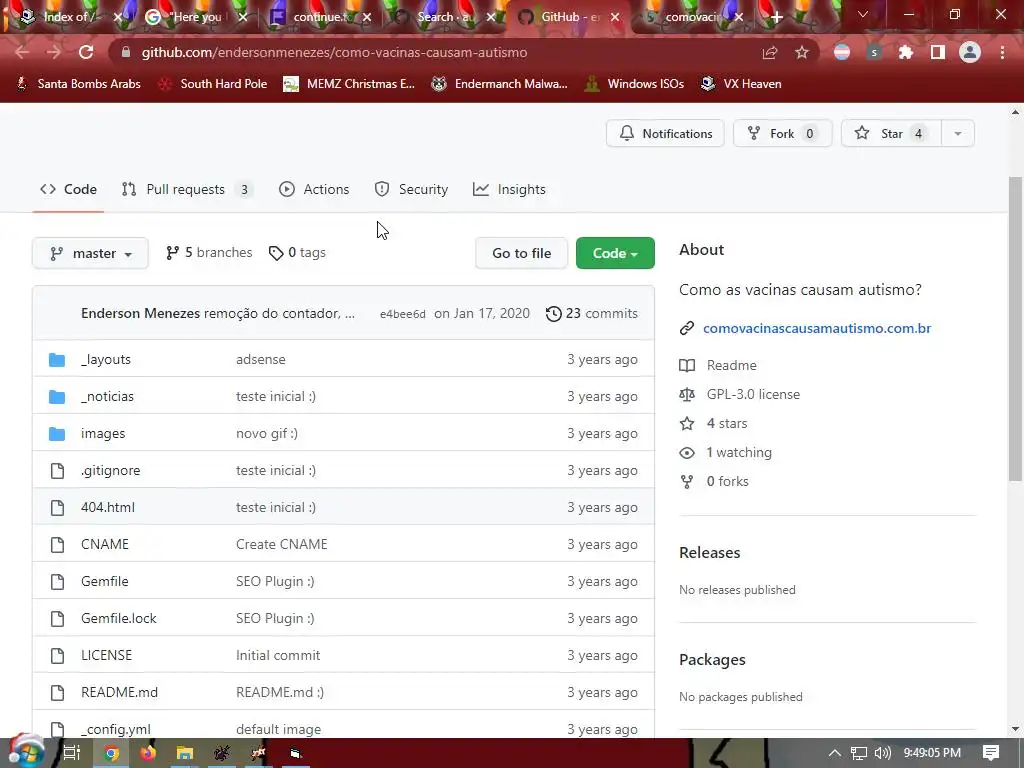The width and height of the screenshot is (1024, 768).
Task: Open the README.md file
Action: (x=120, y=692)
